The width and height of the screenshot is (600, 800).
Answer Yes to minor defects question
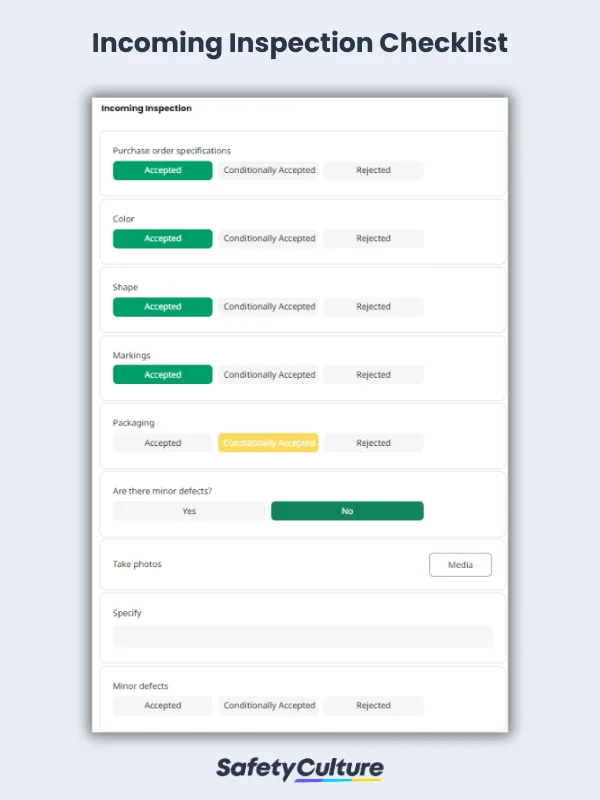tap(189, 511)
